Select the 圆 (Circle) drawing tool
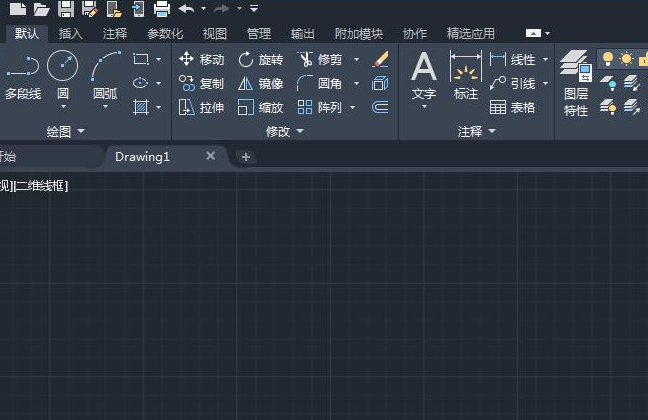This screenshot has width=648, height=420. (62, 76)
